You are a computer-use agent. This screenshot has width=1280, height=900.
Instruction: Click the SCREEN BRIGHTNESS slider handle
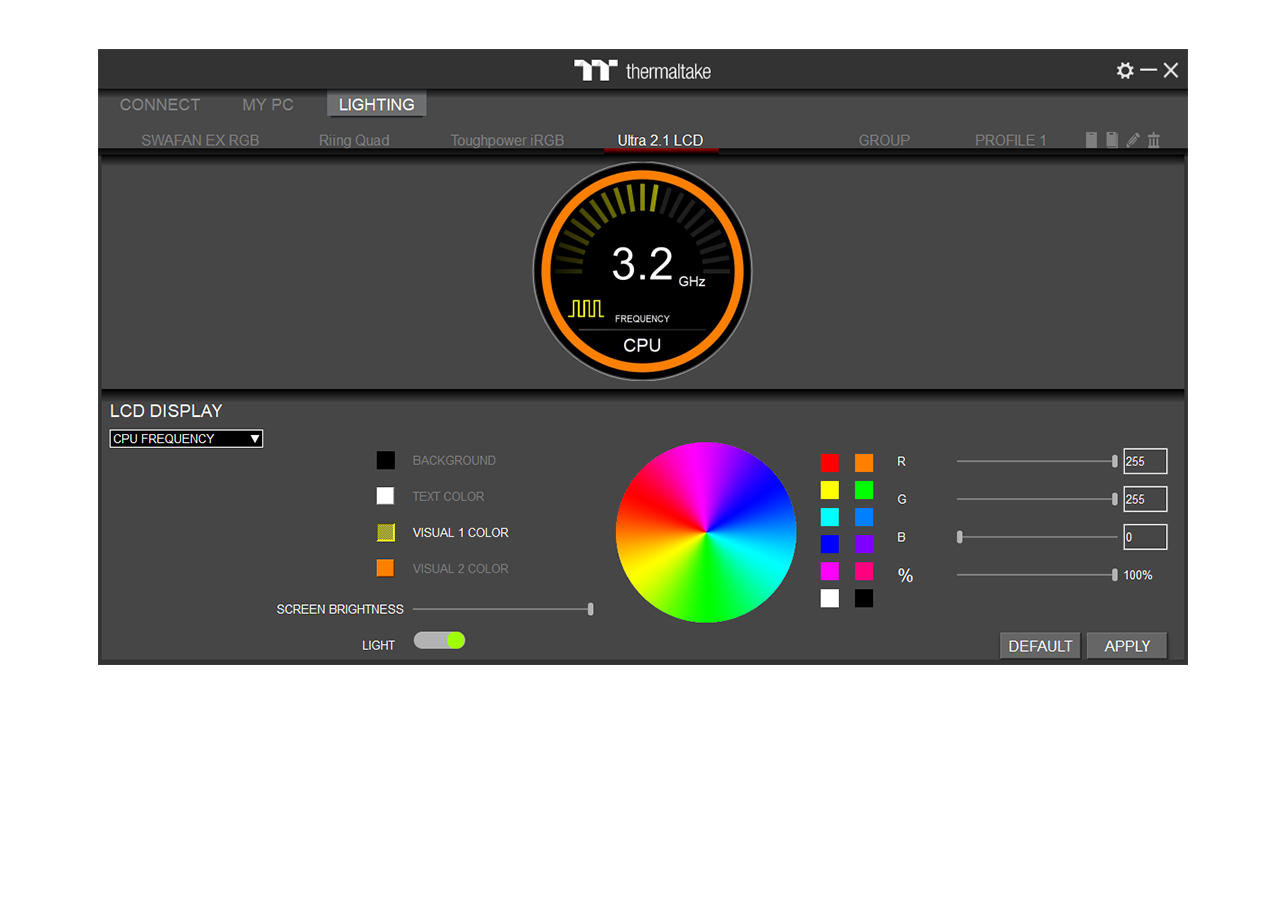click(591, 609)
